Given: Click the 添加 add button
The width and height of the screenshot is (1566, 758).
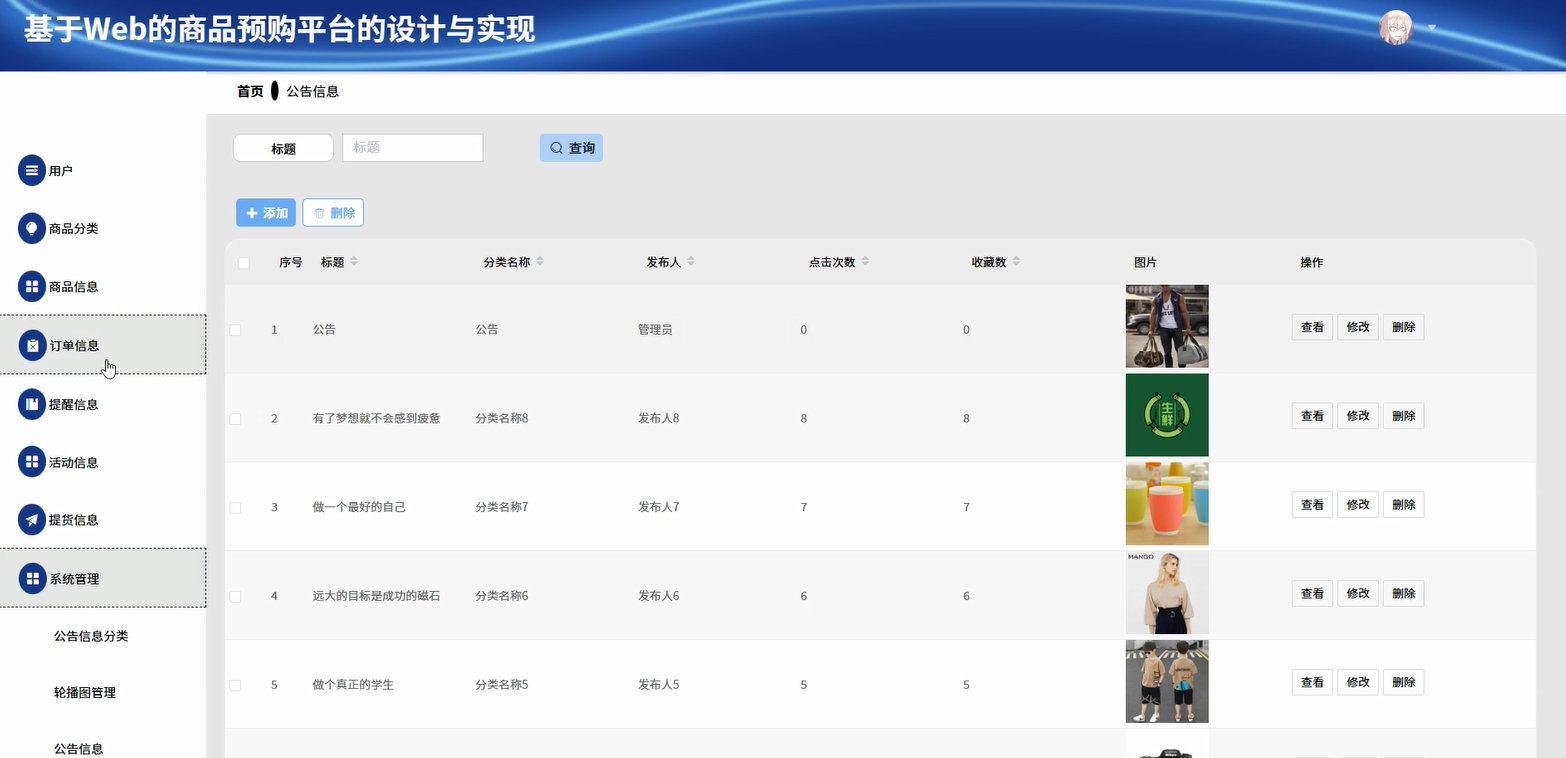Looking at the screenshot, I should tap(266, 213).
